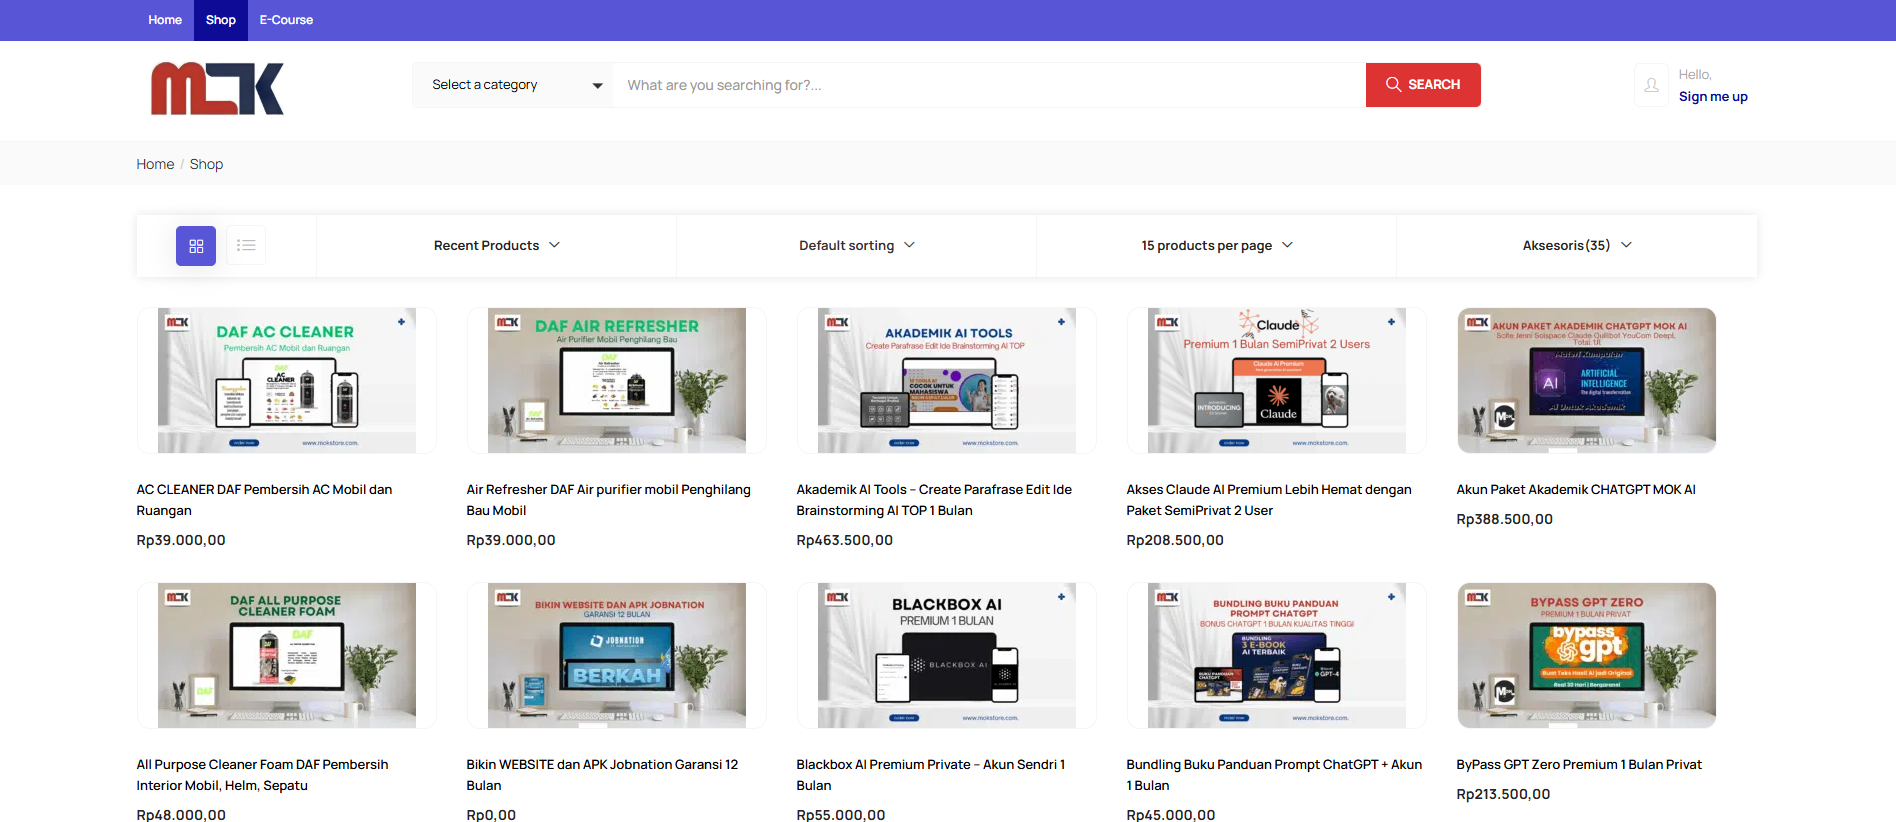
Task: Click price Rp208.500,00
Action: pyautogui.click(x=1175, y=540)
